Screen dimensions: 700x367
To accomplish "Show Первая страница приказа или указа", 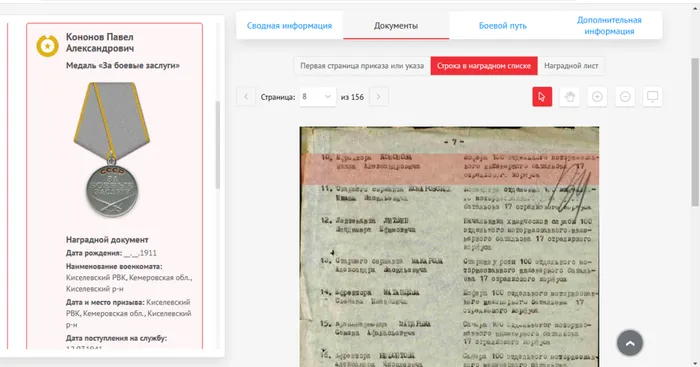I will [362, 66].
